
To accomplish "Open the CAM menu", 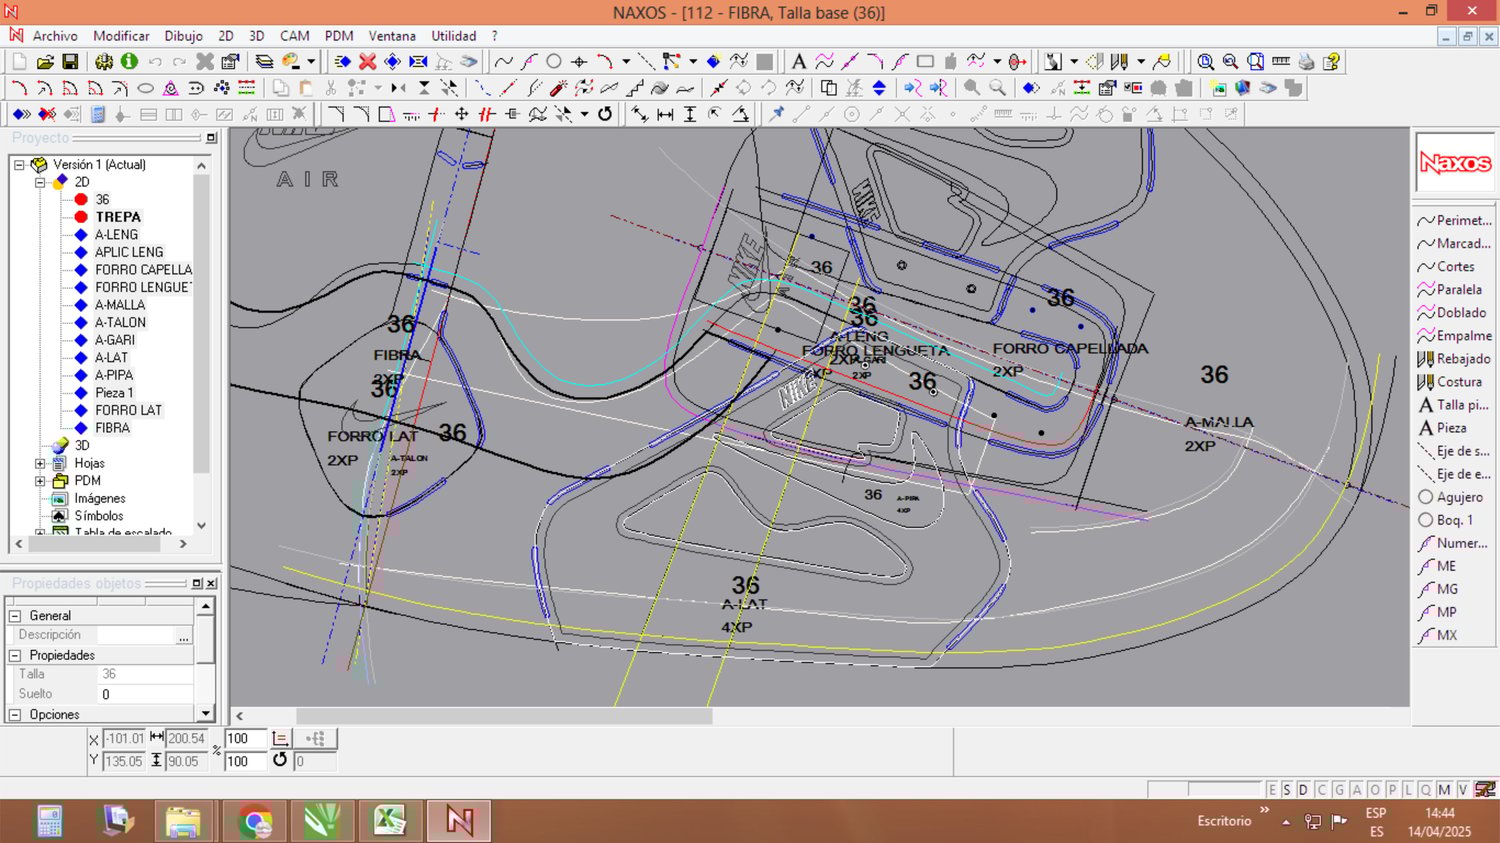I will [x=294, y=36].
